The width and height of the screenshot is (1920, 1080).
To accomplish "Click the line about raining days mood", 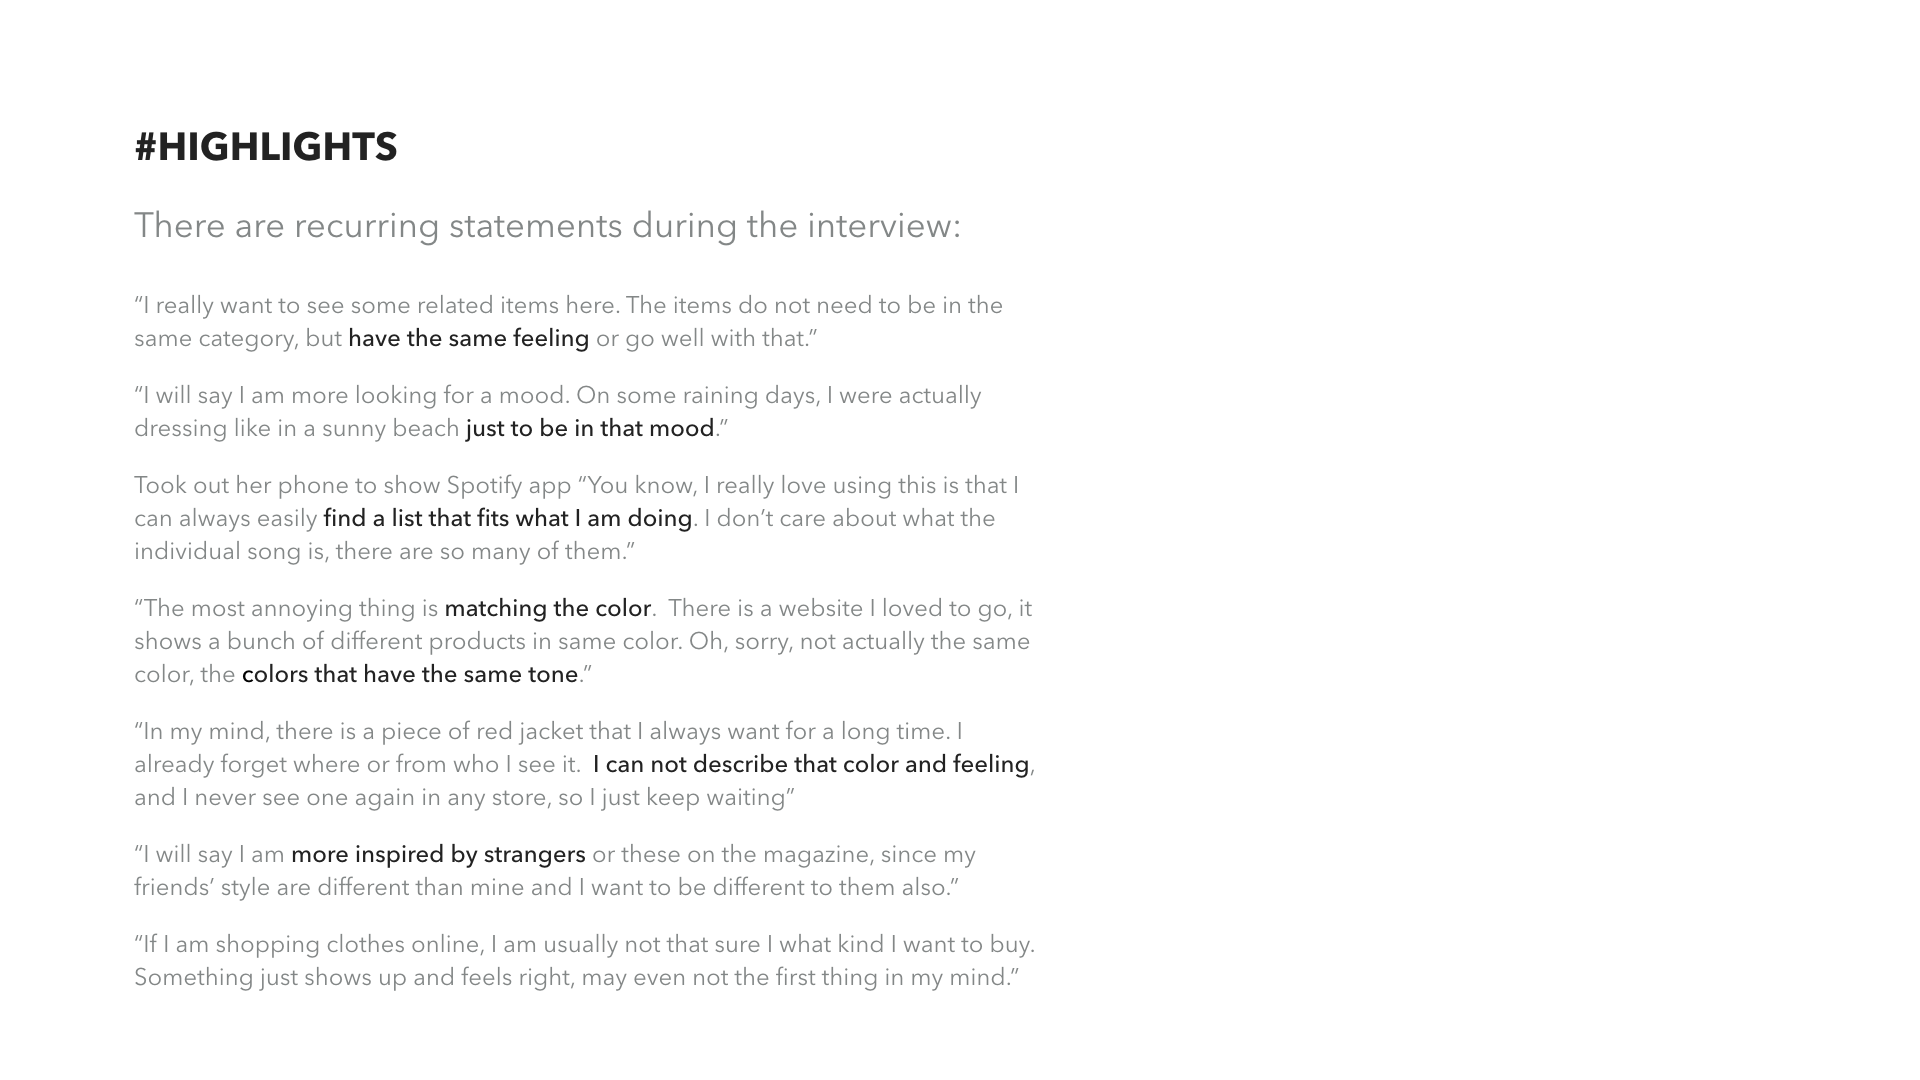I will [x=557, y=396].
